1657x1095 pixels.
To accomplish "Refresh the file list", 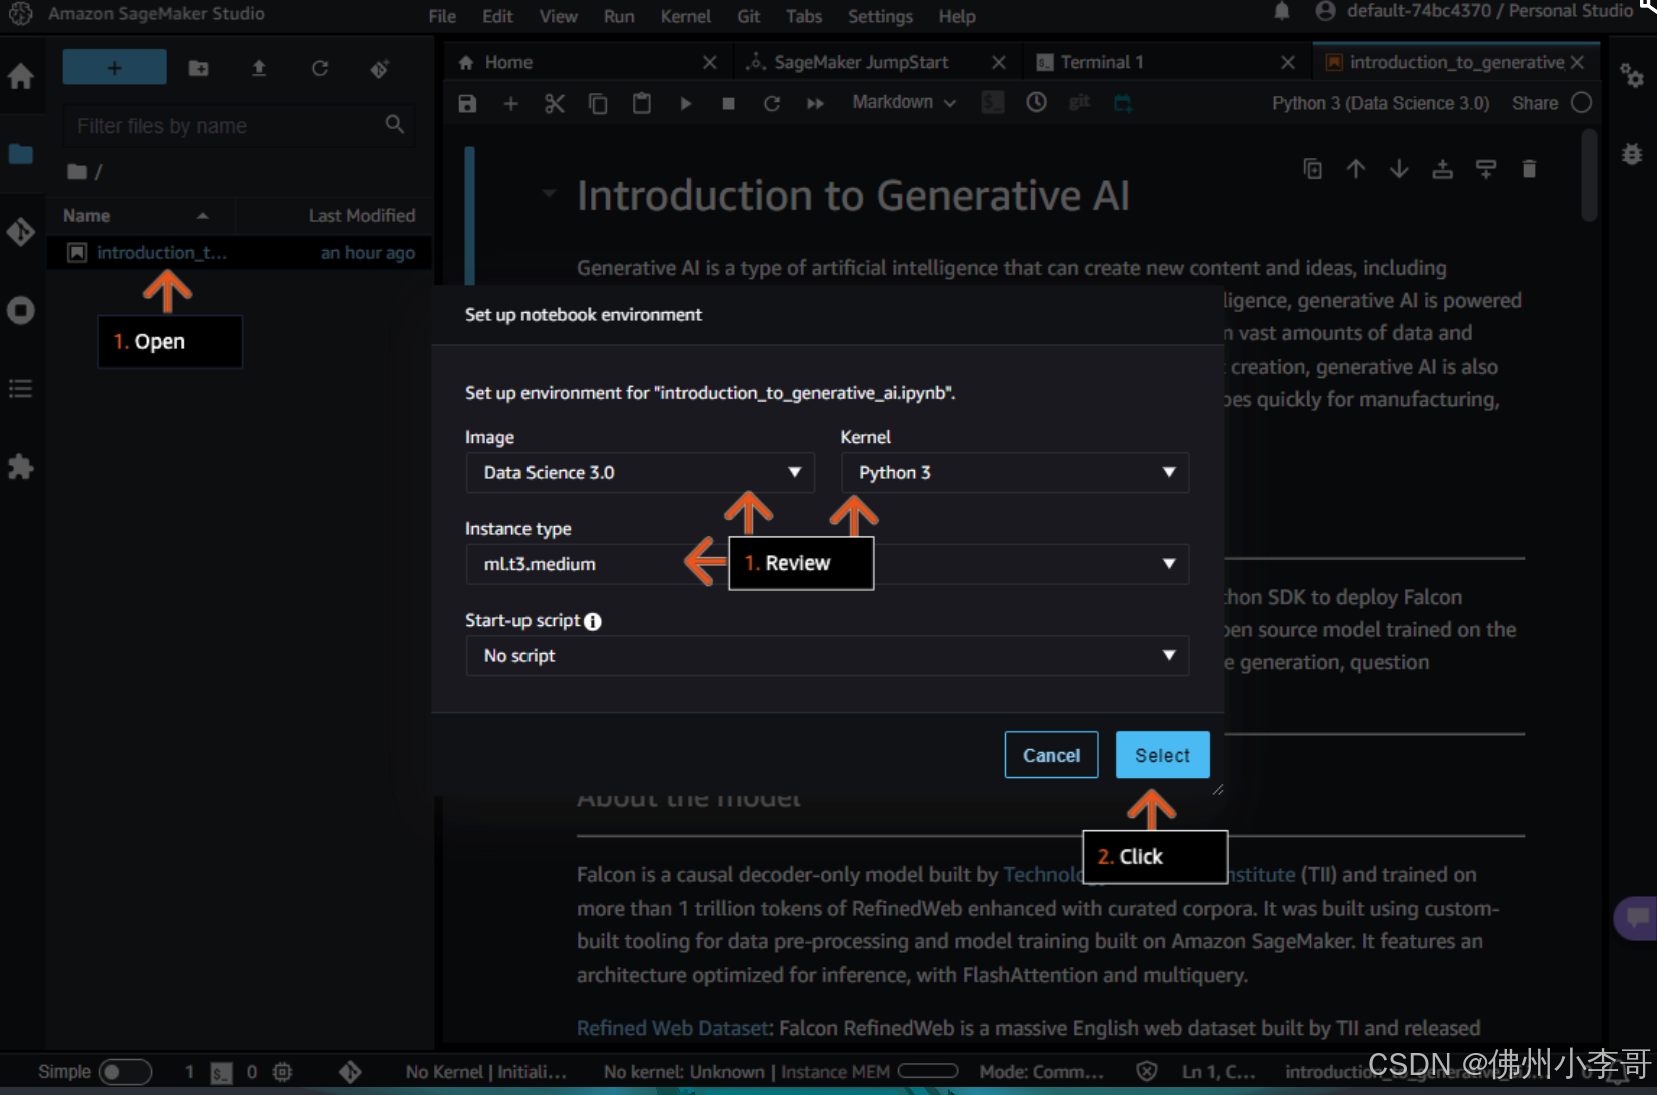I will (320, 68).
